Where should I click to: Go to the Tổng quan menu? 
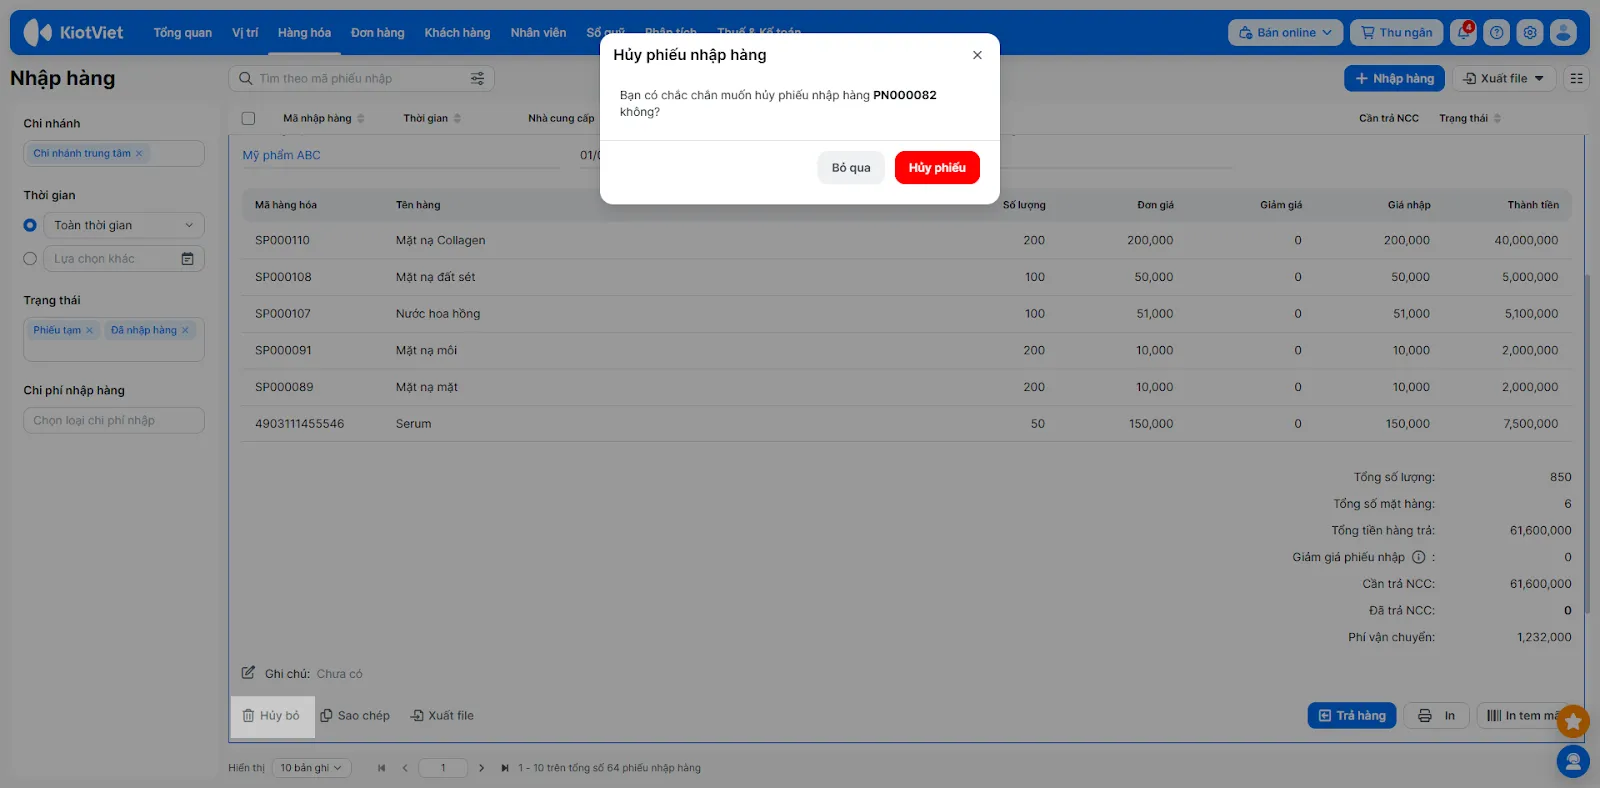point(182,33)
